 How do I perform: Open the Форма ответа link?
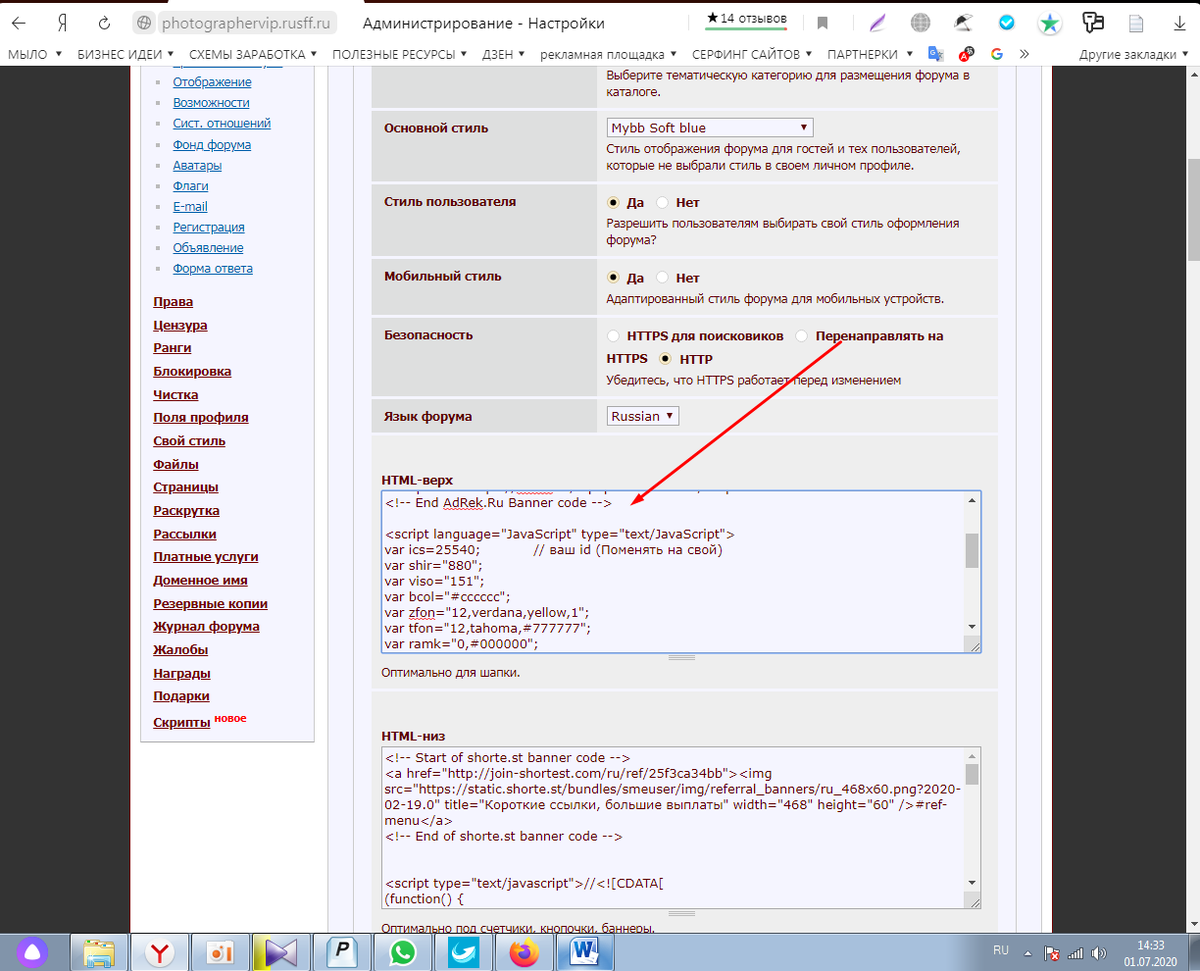click(x=213, y=268)
